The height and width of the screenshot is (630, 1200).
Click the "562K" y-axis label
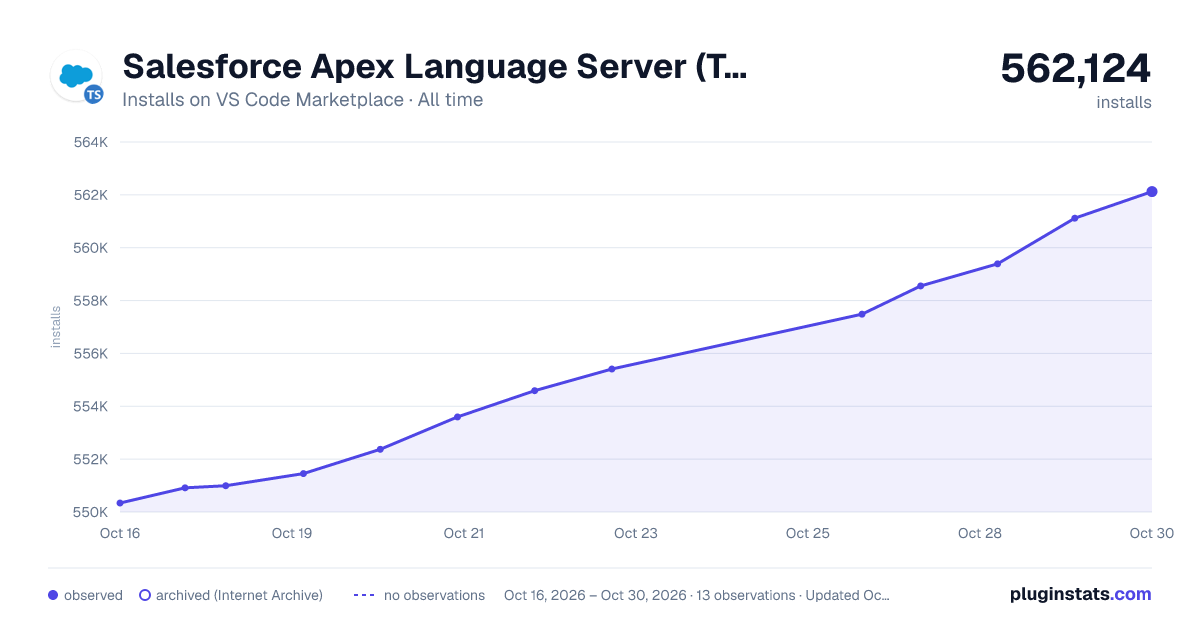click(91, 195)
